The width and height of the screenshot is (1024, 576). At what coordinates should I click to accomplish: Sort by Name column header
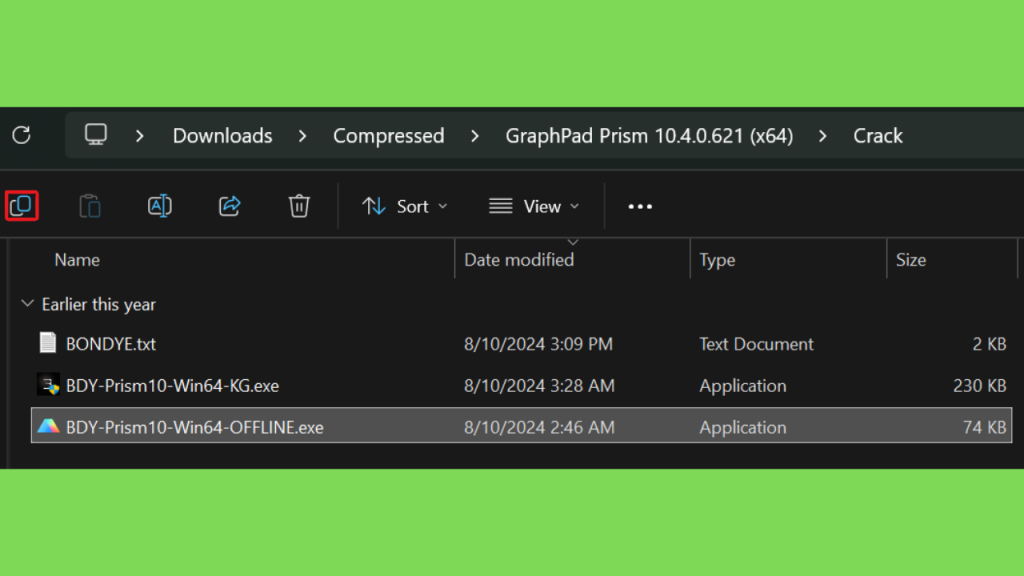pos(77,260)
